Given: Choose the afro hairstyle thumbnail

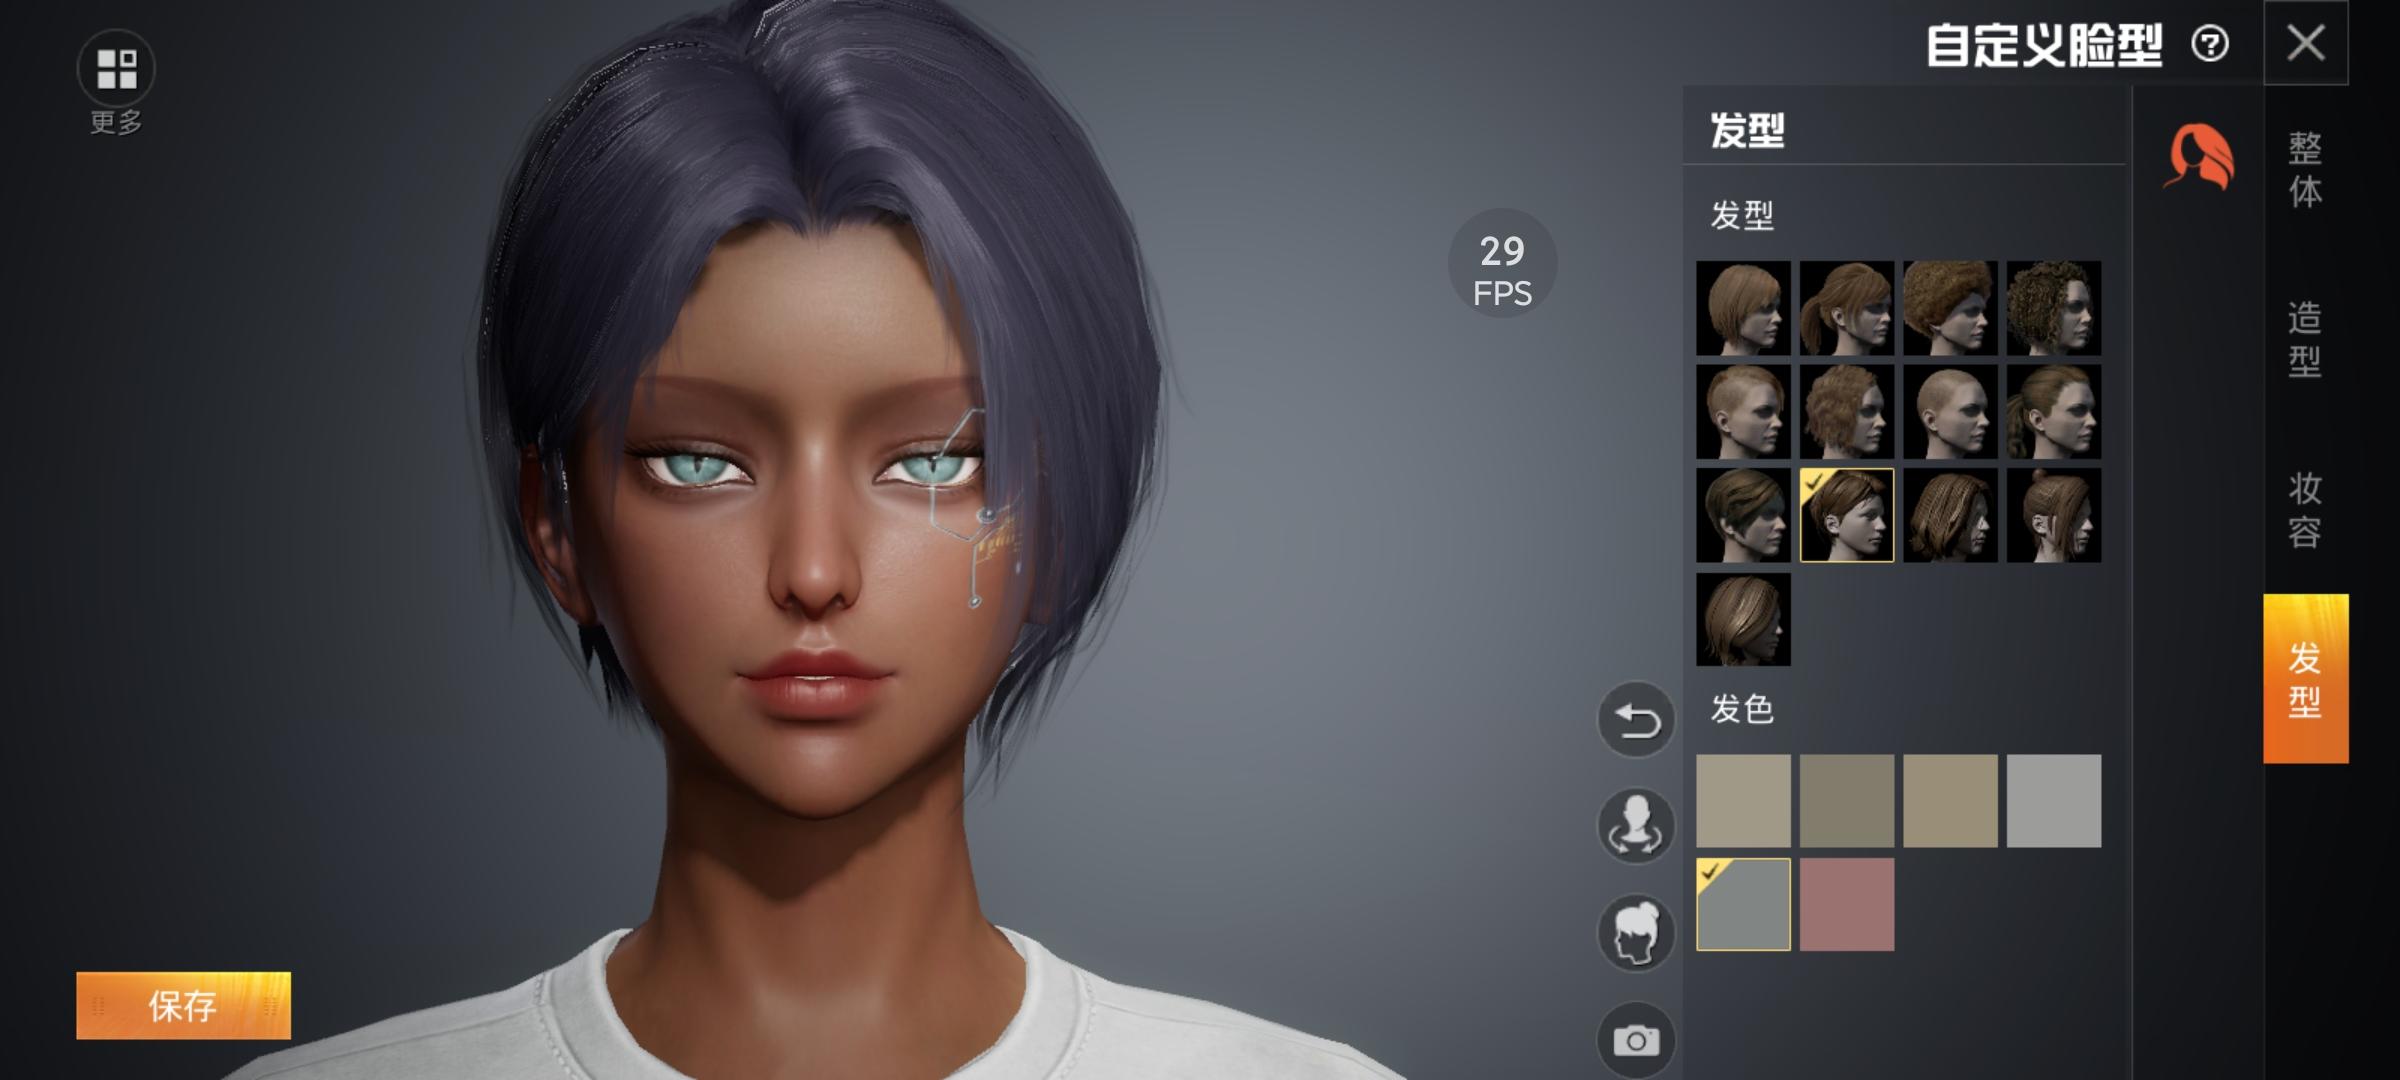Looking at the screenshot, I should click(1950, 308).
